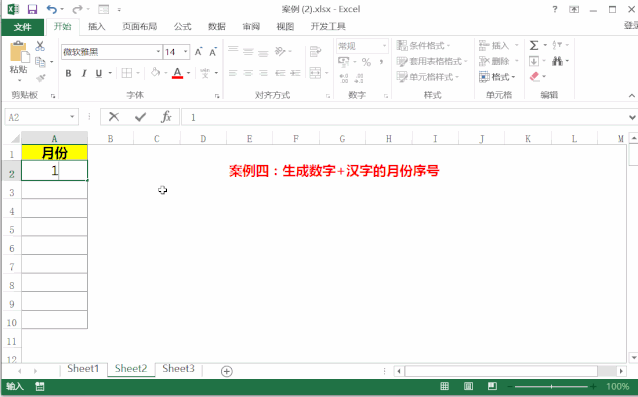Open the font size dropdown

coord(186,52)
